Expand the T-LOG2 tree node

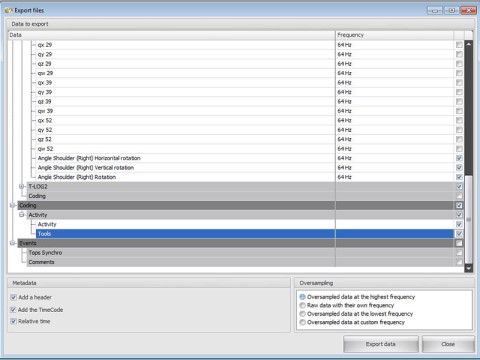(22, 187)
